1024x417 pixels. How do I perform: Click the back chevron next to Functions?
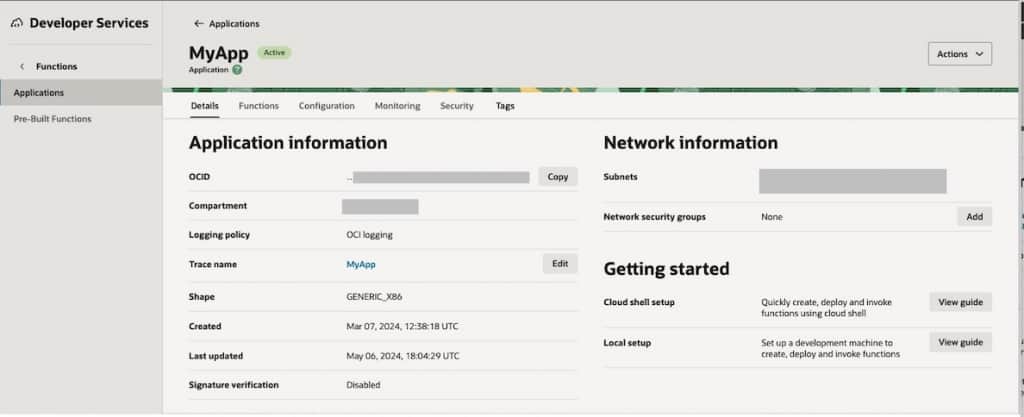coord(22,67)
